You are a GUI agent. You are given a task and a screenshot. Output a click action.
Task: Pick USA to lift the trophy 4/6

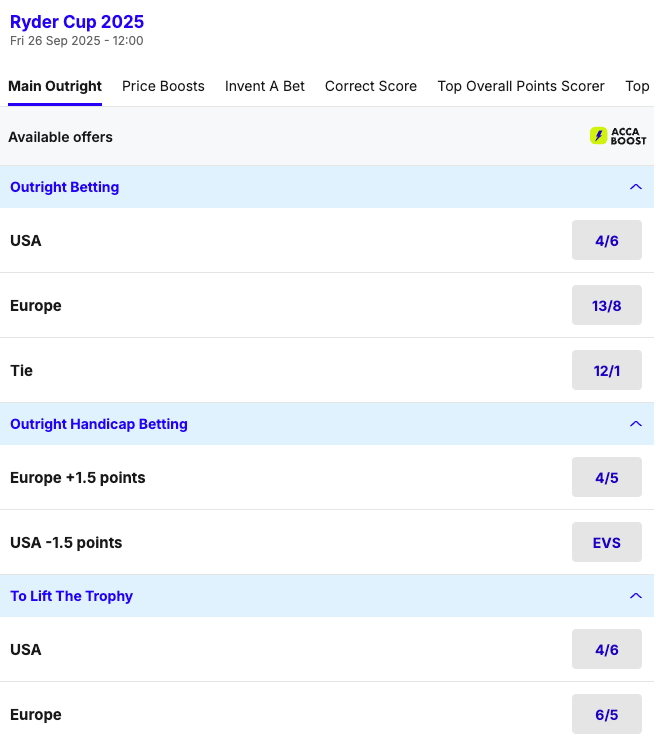606,650
